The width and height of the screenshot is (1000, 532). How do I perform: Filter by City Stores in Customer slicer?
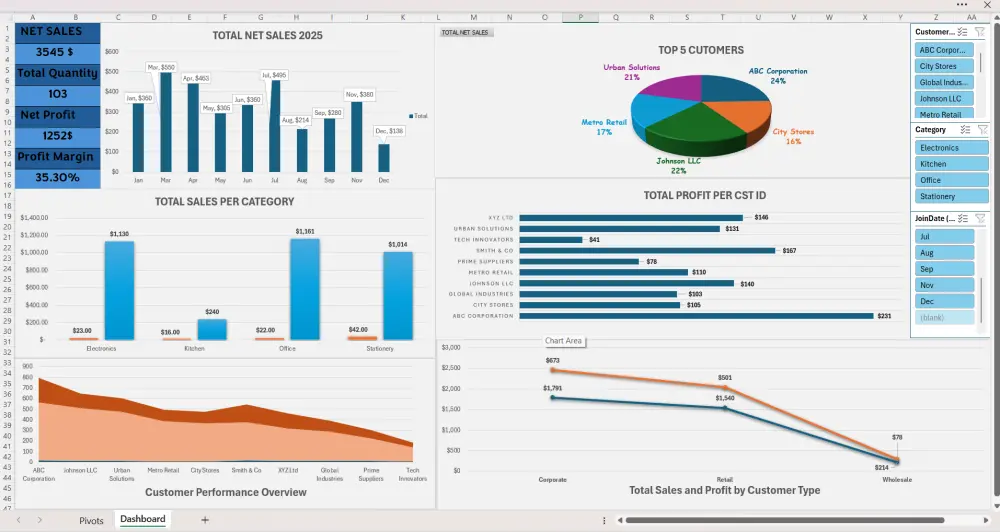943,66
